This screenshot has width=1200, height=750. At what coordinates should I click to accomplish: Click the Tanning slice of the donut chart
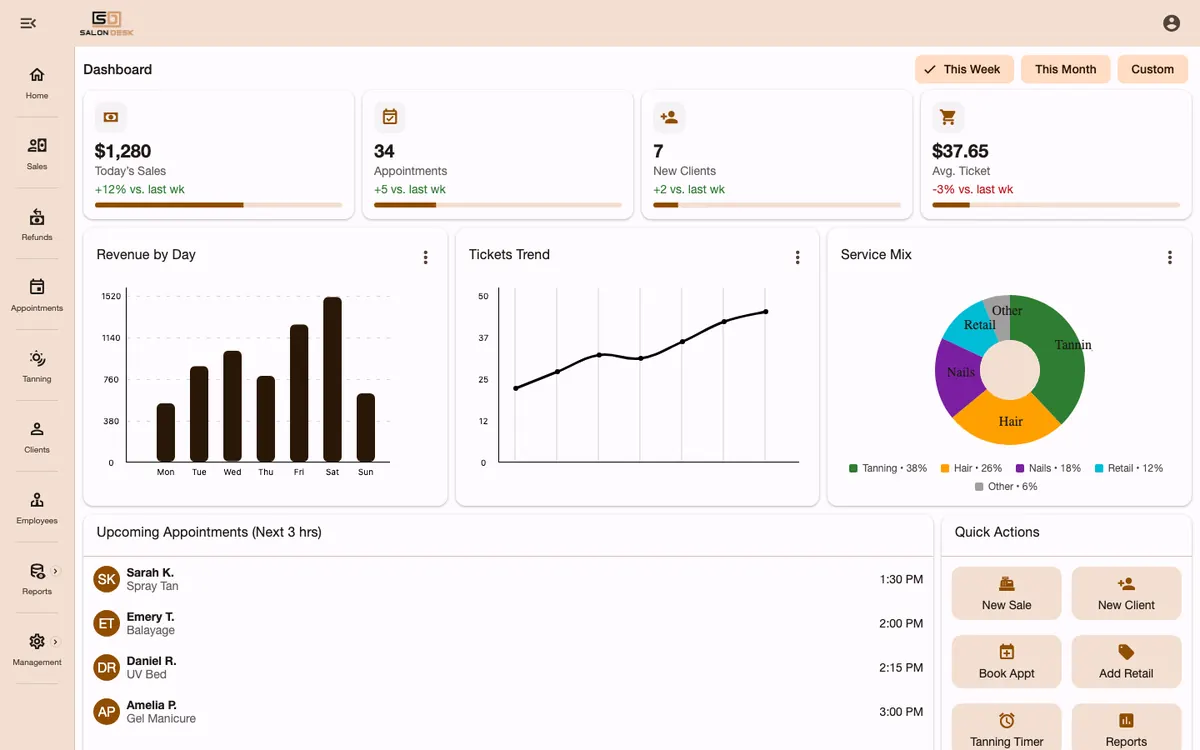click(1059, 355)
